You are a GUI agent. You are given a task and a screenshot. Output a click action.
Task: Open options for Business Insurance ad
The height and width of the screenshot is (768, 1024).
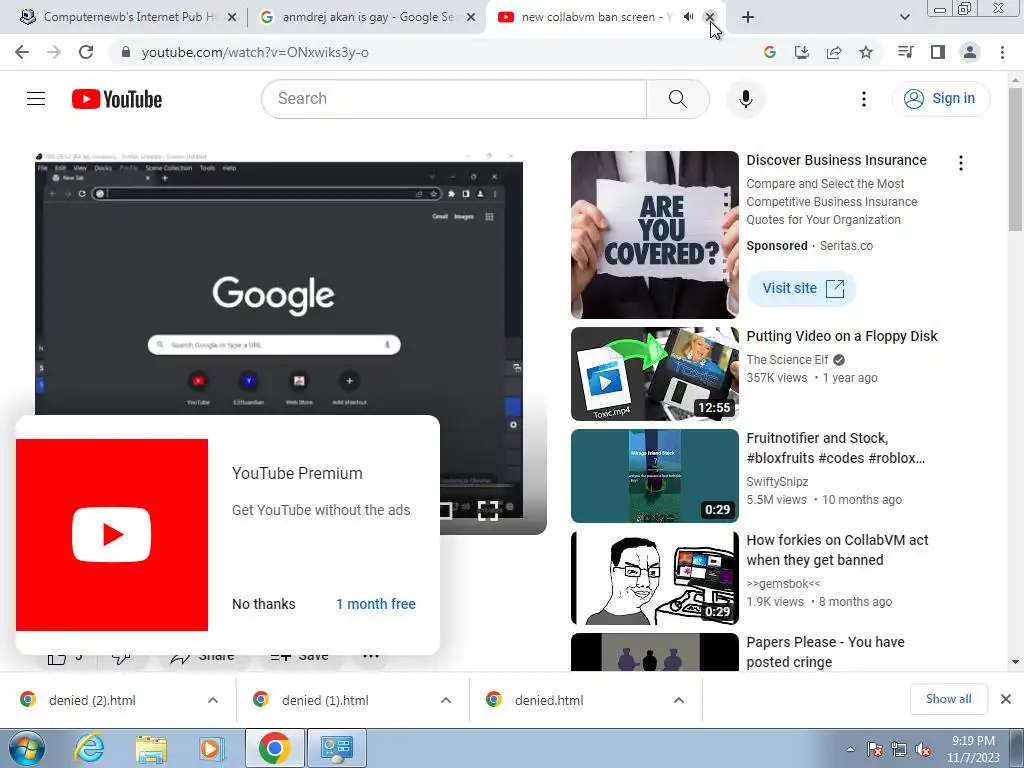961,163
